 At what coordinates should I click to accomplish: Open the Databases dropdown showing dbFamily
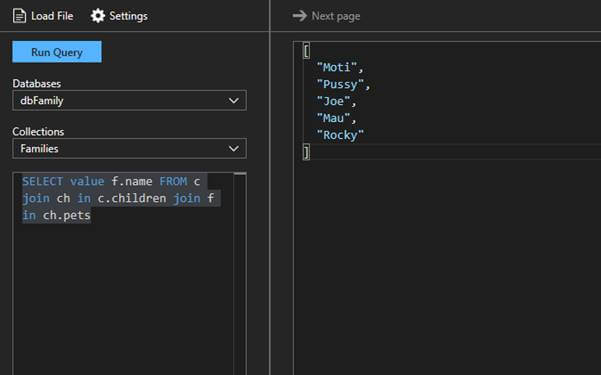coord(130,100)
